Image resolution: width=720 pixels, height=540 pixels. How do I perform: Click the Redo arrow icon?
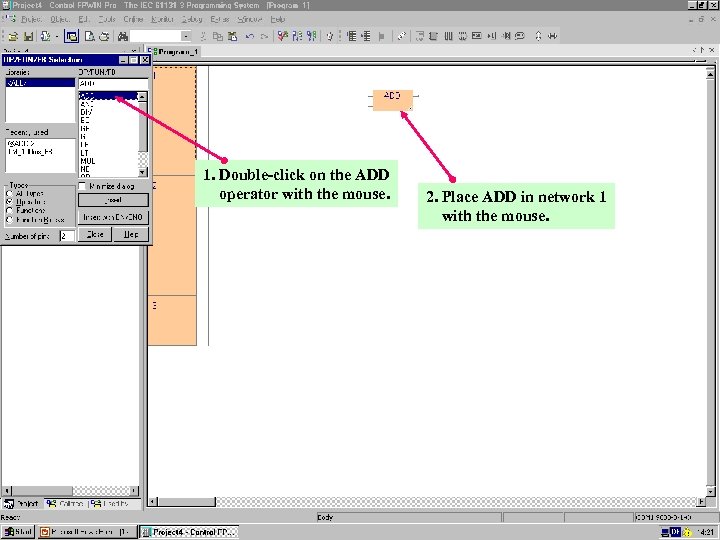coord(264,36)
